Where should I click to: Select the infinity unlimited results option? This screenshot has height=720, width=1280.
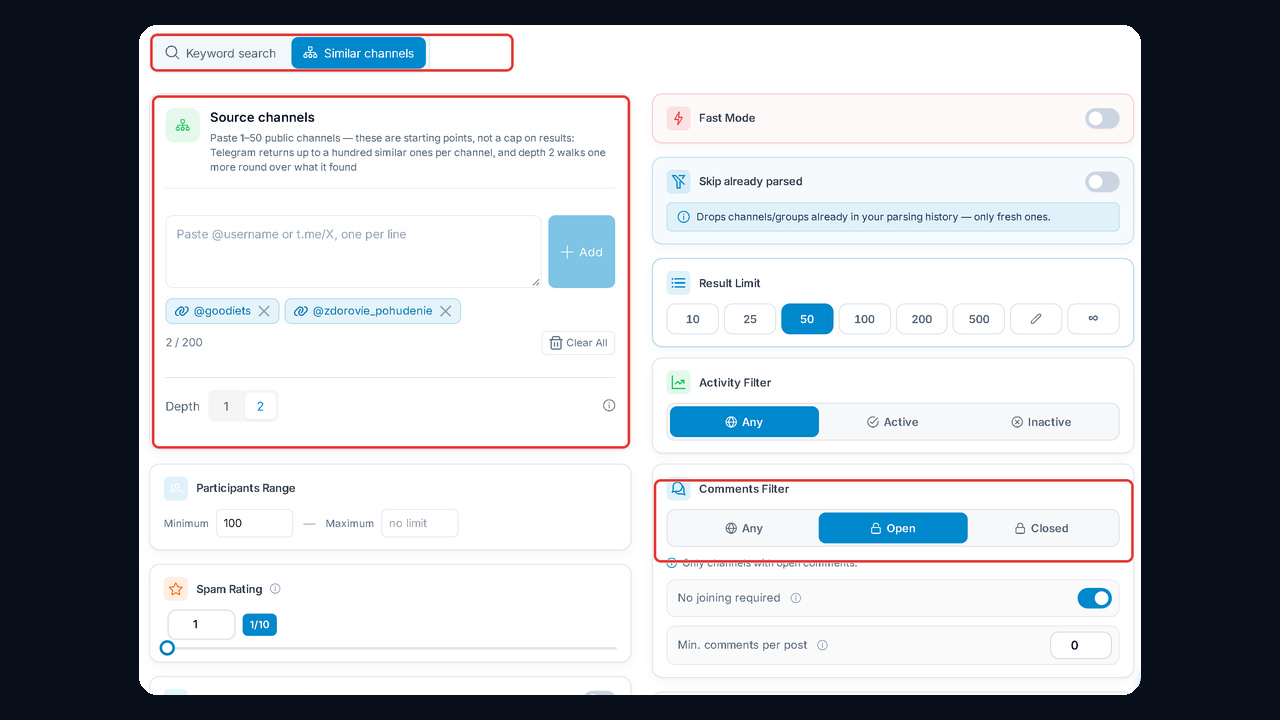(x=1093, y=319)
